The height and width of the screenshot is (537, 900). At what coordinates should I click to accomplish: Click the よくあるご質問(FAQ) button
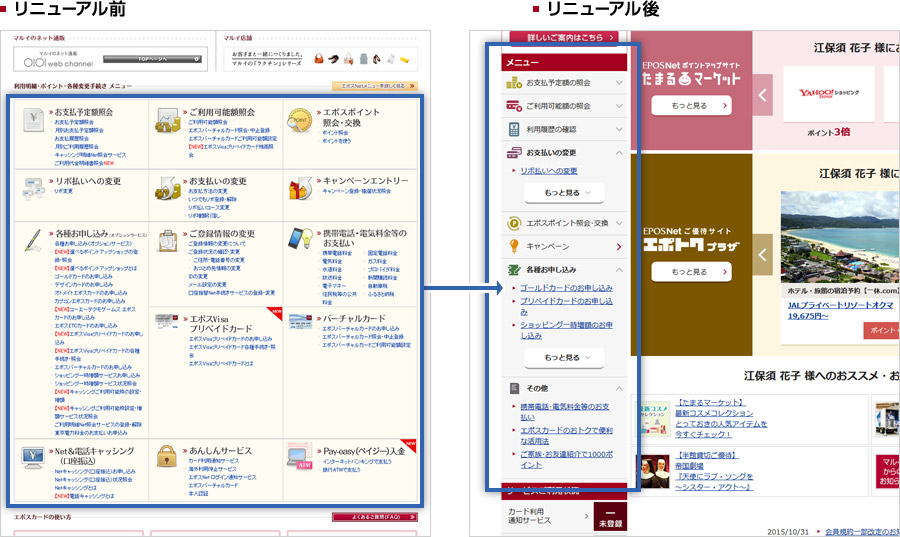[375, 517]
